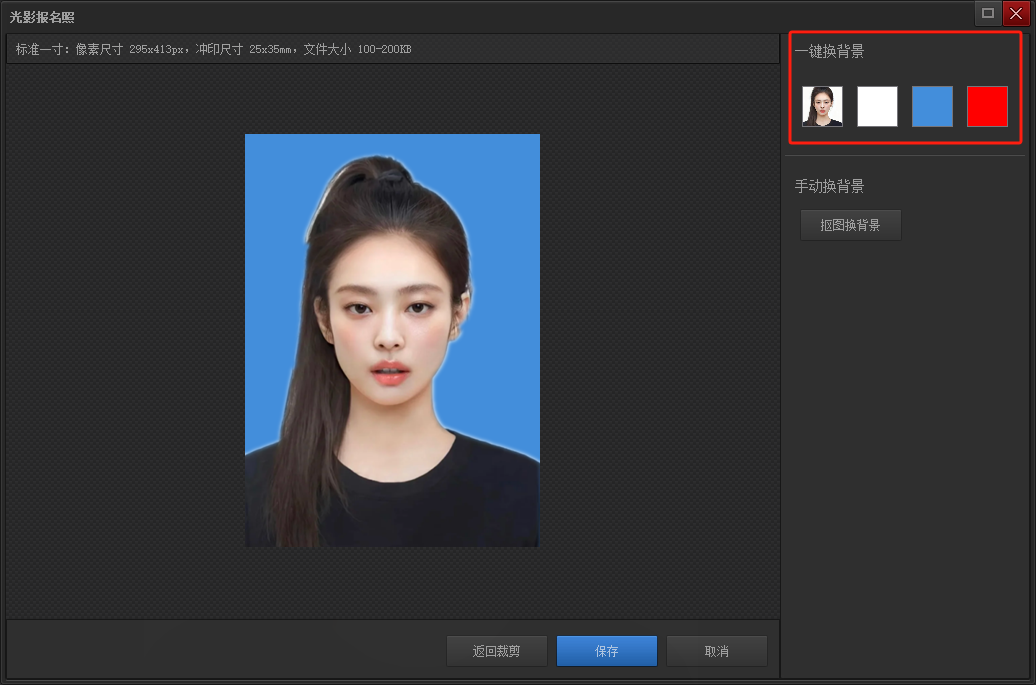1036x685 pixels.
Task: Cancel with the 取消 button
Action: pos(717,651)
